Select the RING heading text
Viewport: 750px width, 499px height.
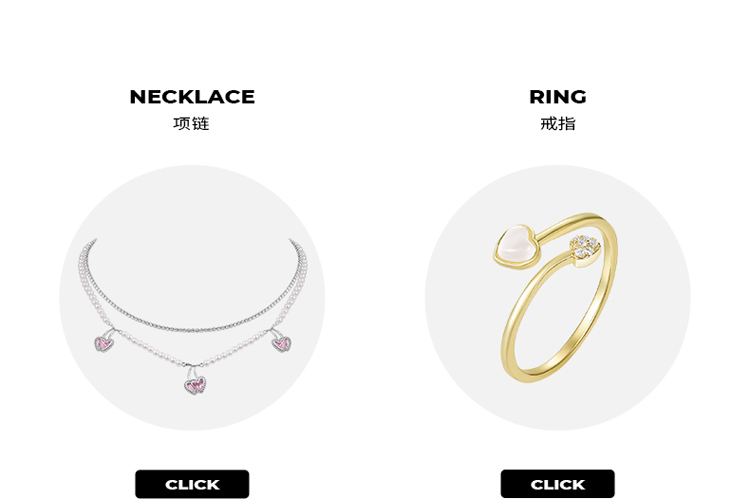point(557,97)
